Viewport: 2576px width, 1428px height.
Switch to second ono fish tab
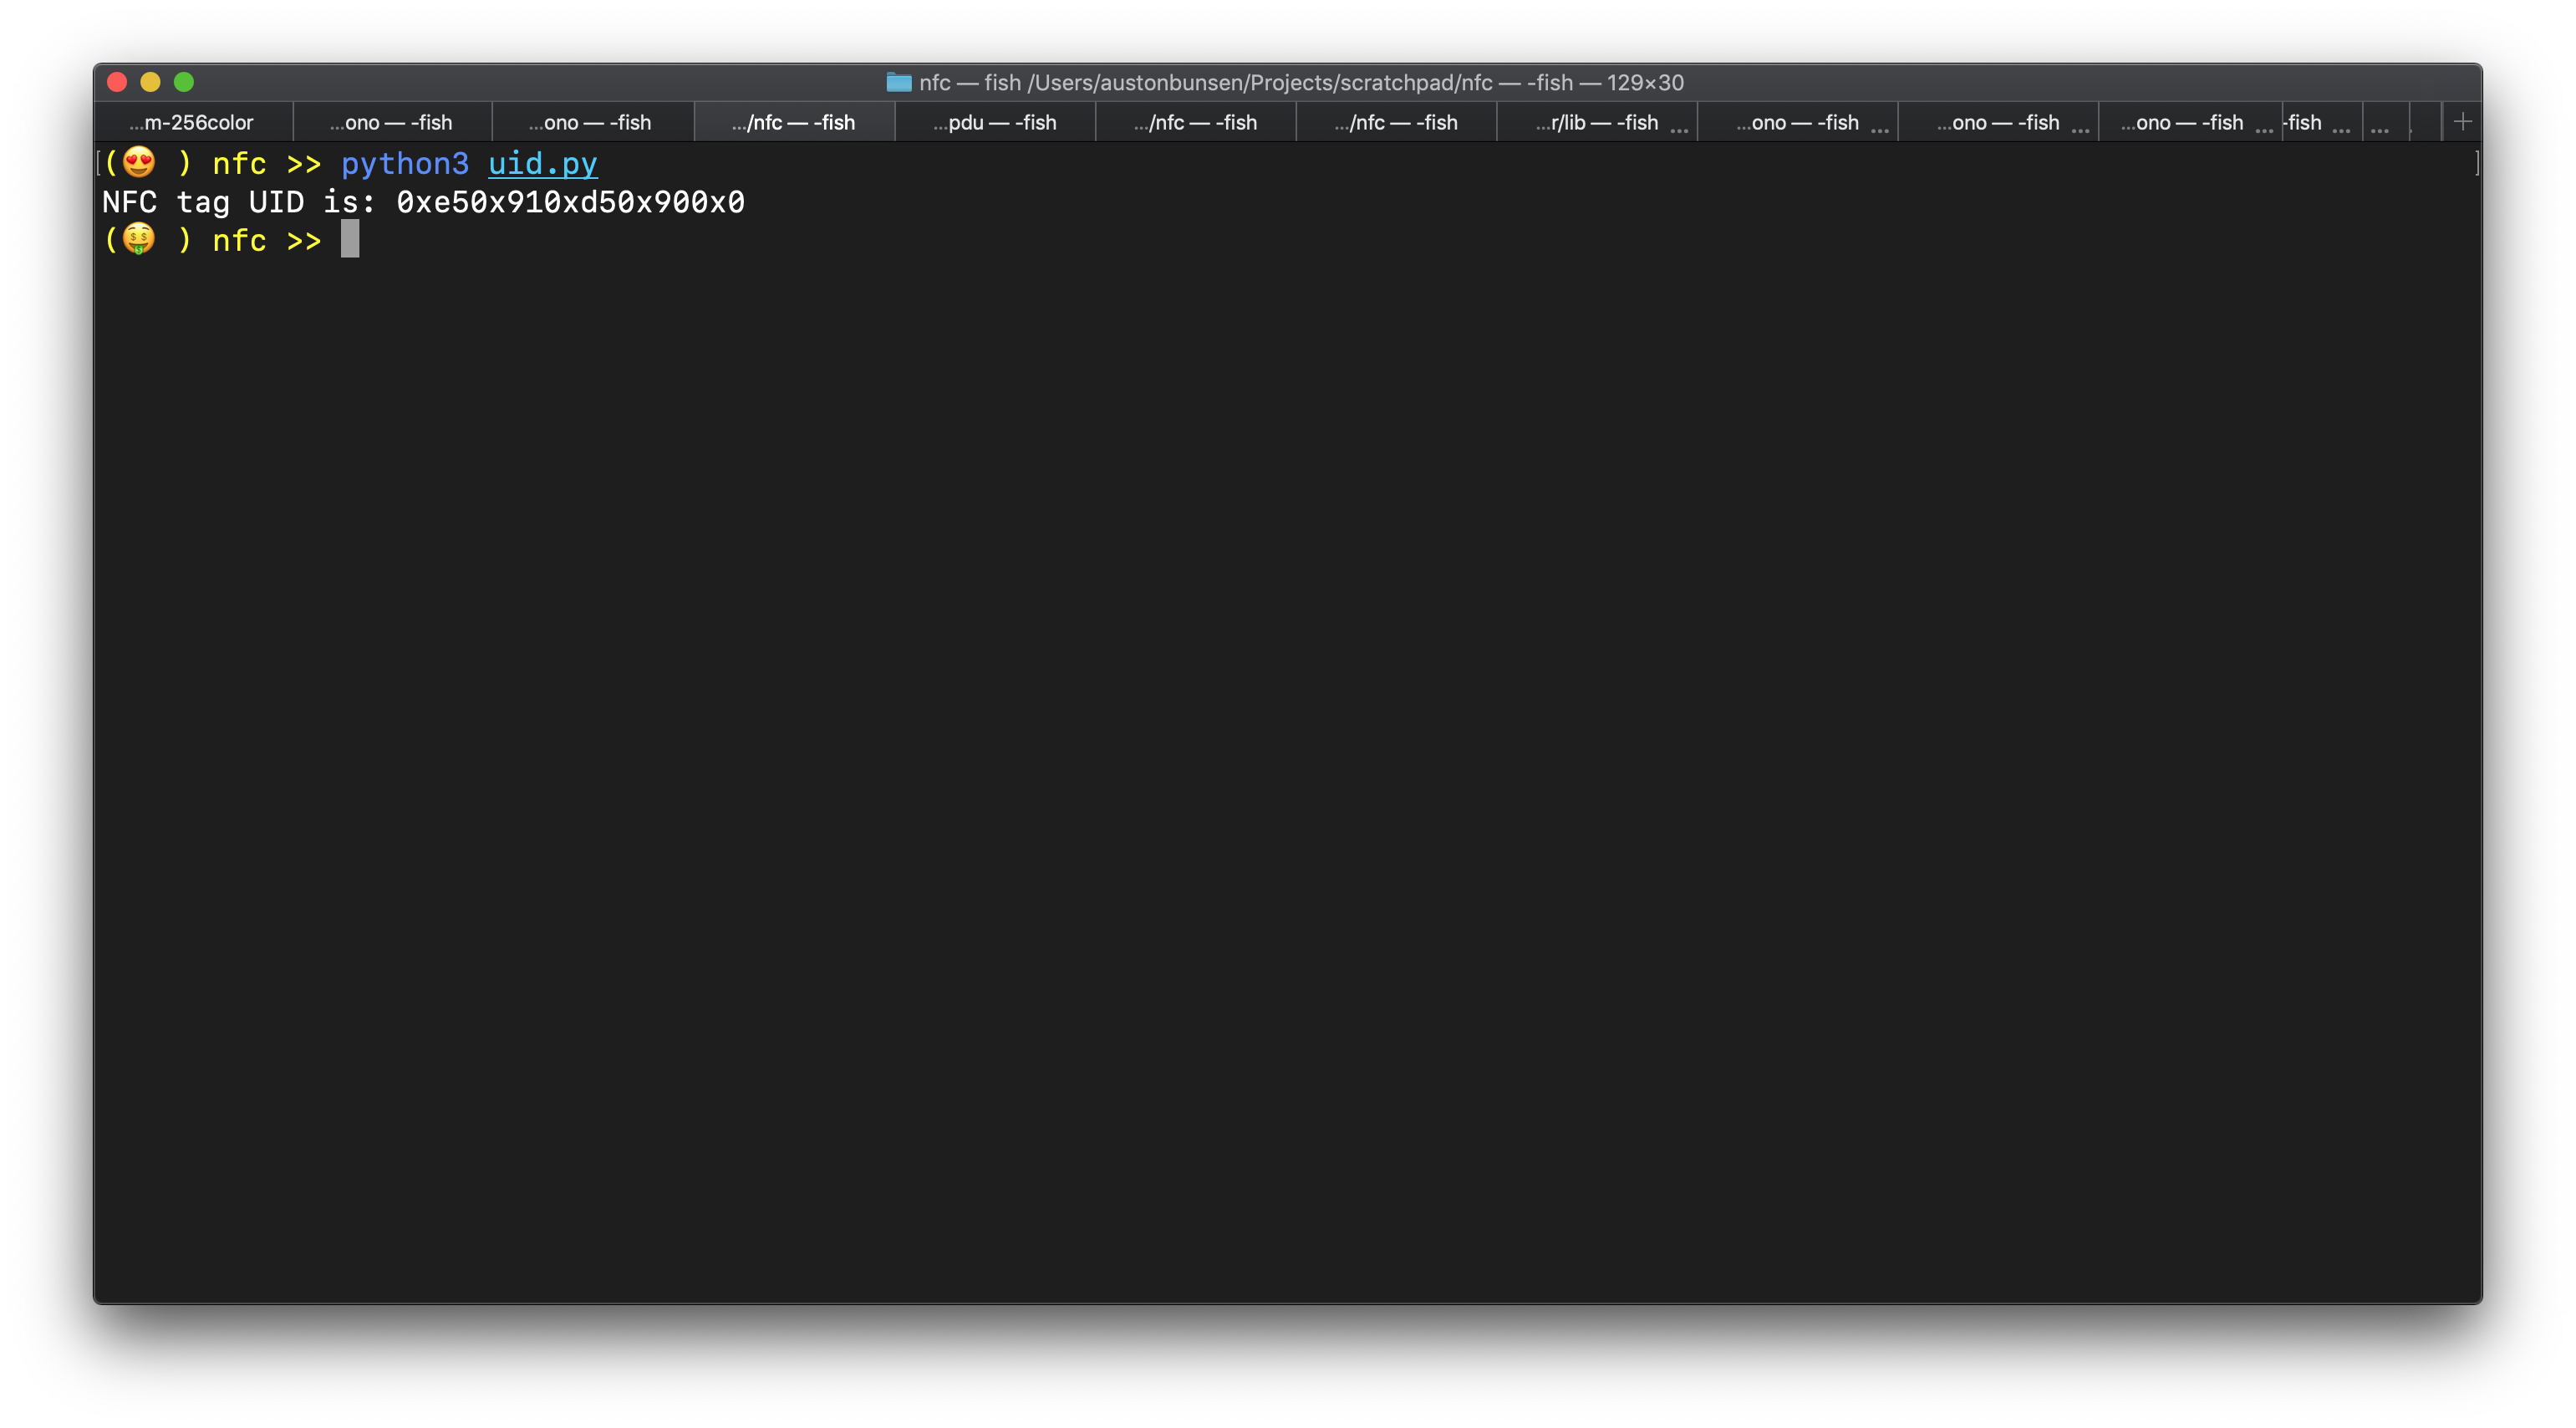590,122
